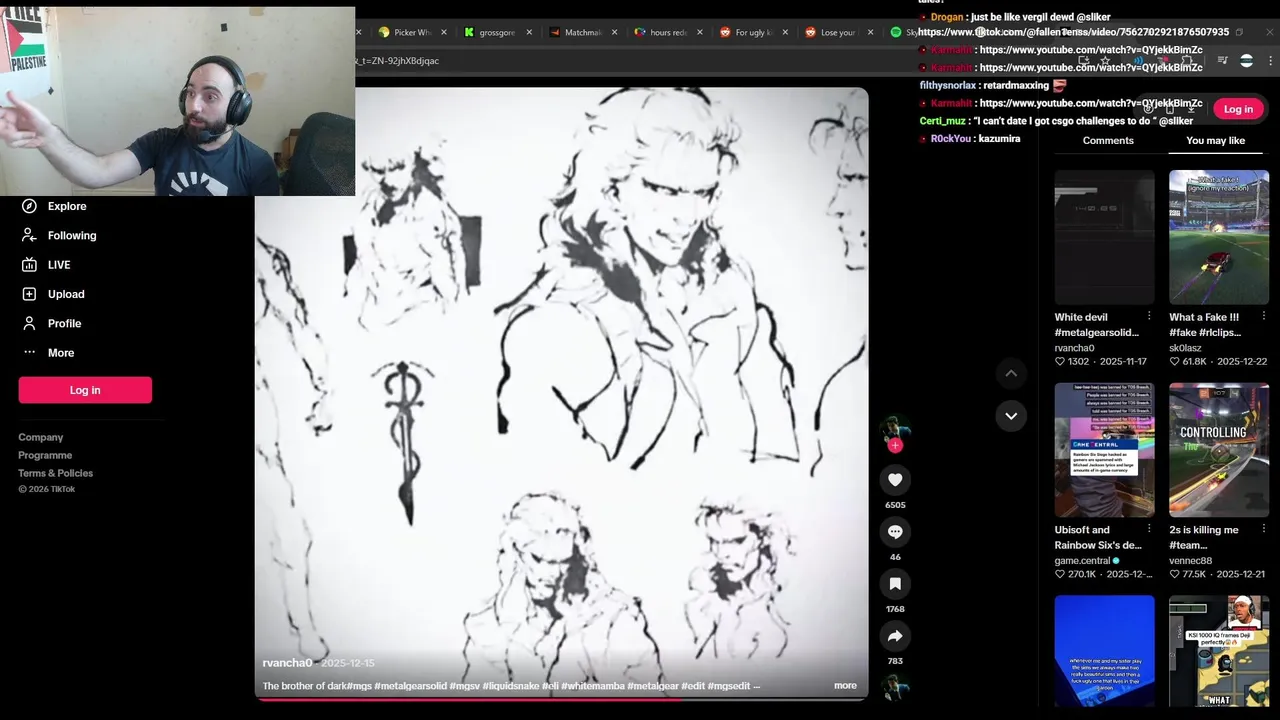The image size is (1280, 720).
Task: Like the video with heart icon
Action: 895,480
